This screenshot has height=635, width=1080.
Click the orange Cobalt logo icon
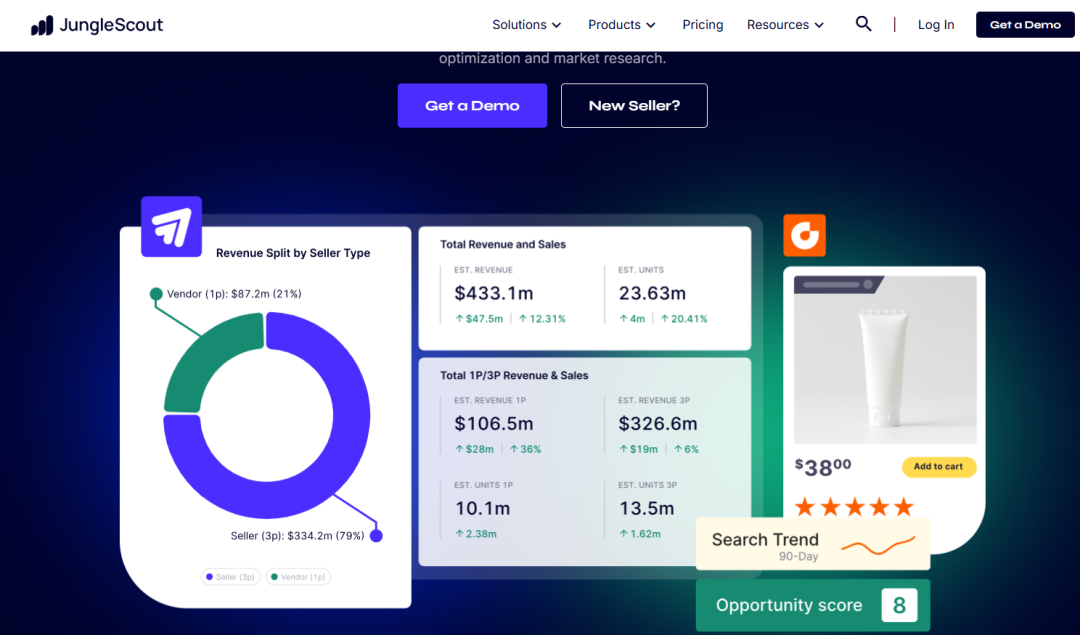tap(804, 236)
